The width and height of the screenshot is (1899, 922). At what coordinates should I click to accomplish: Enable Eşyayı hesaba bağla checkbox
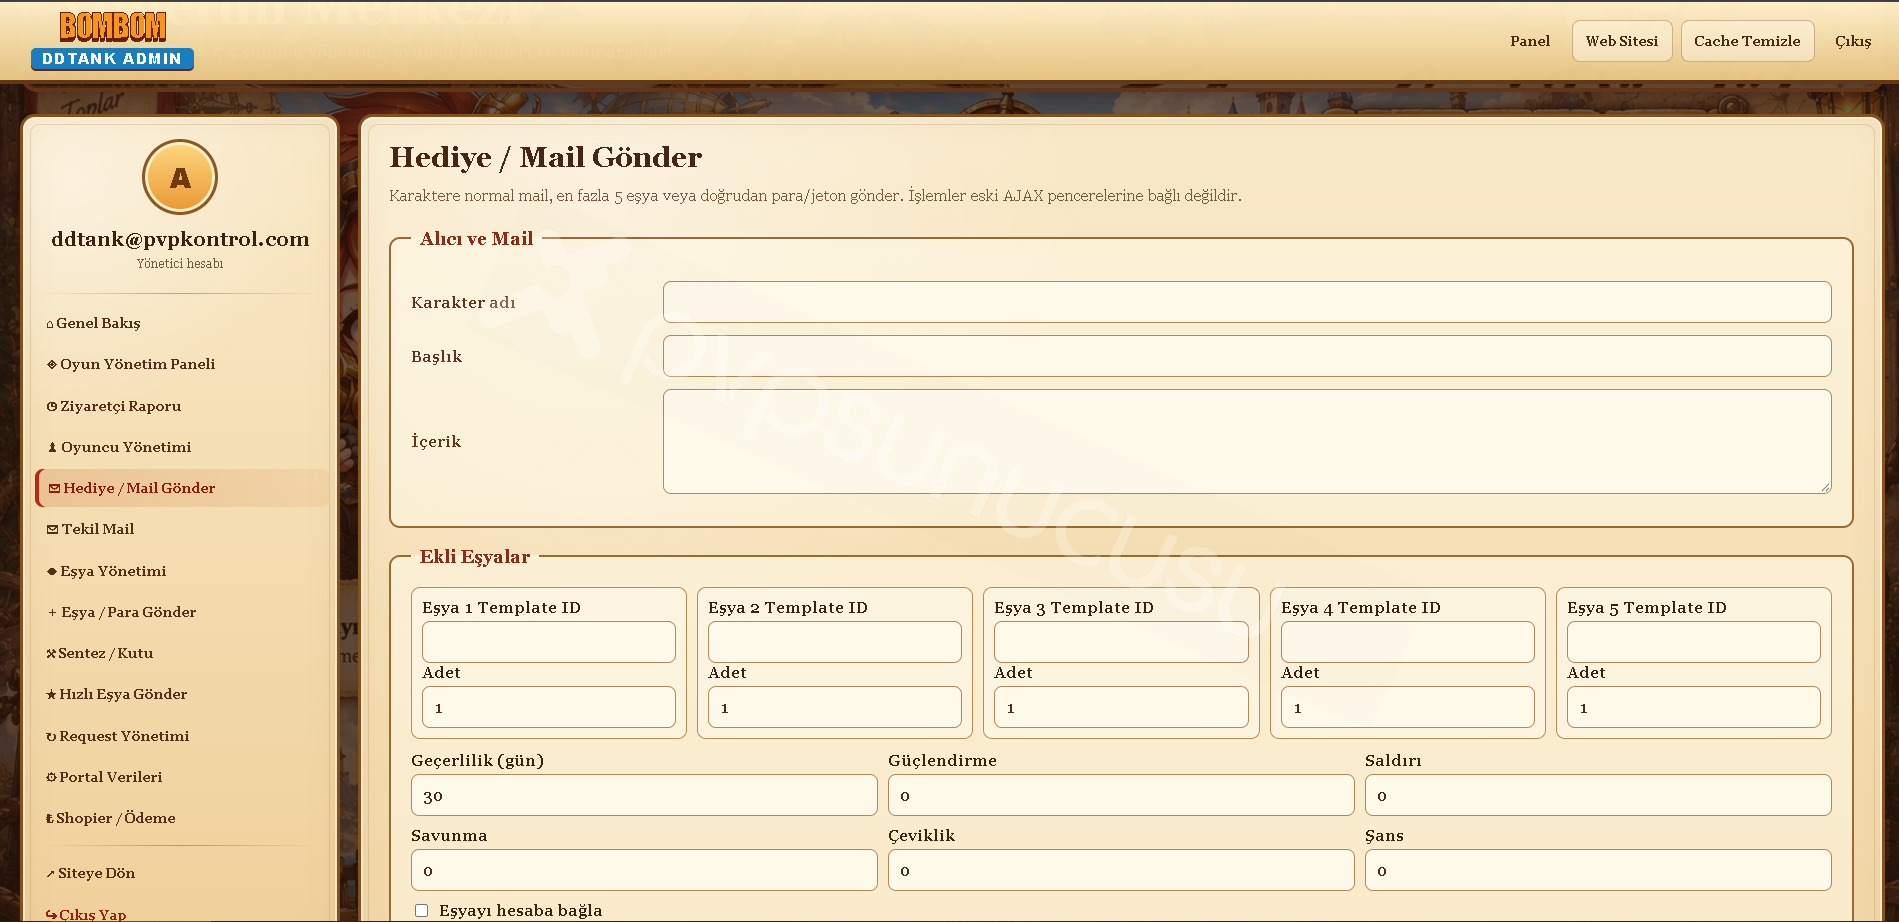click(x=422, y=910)
